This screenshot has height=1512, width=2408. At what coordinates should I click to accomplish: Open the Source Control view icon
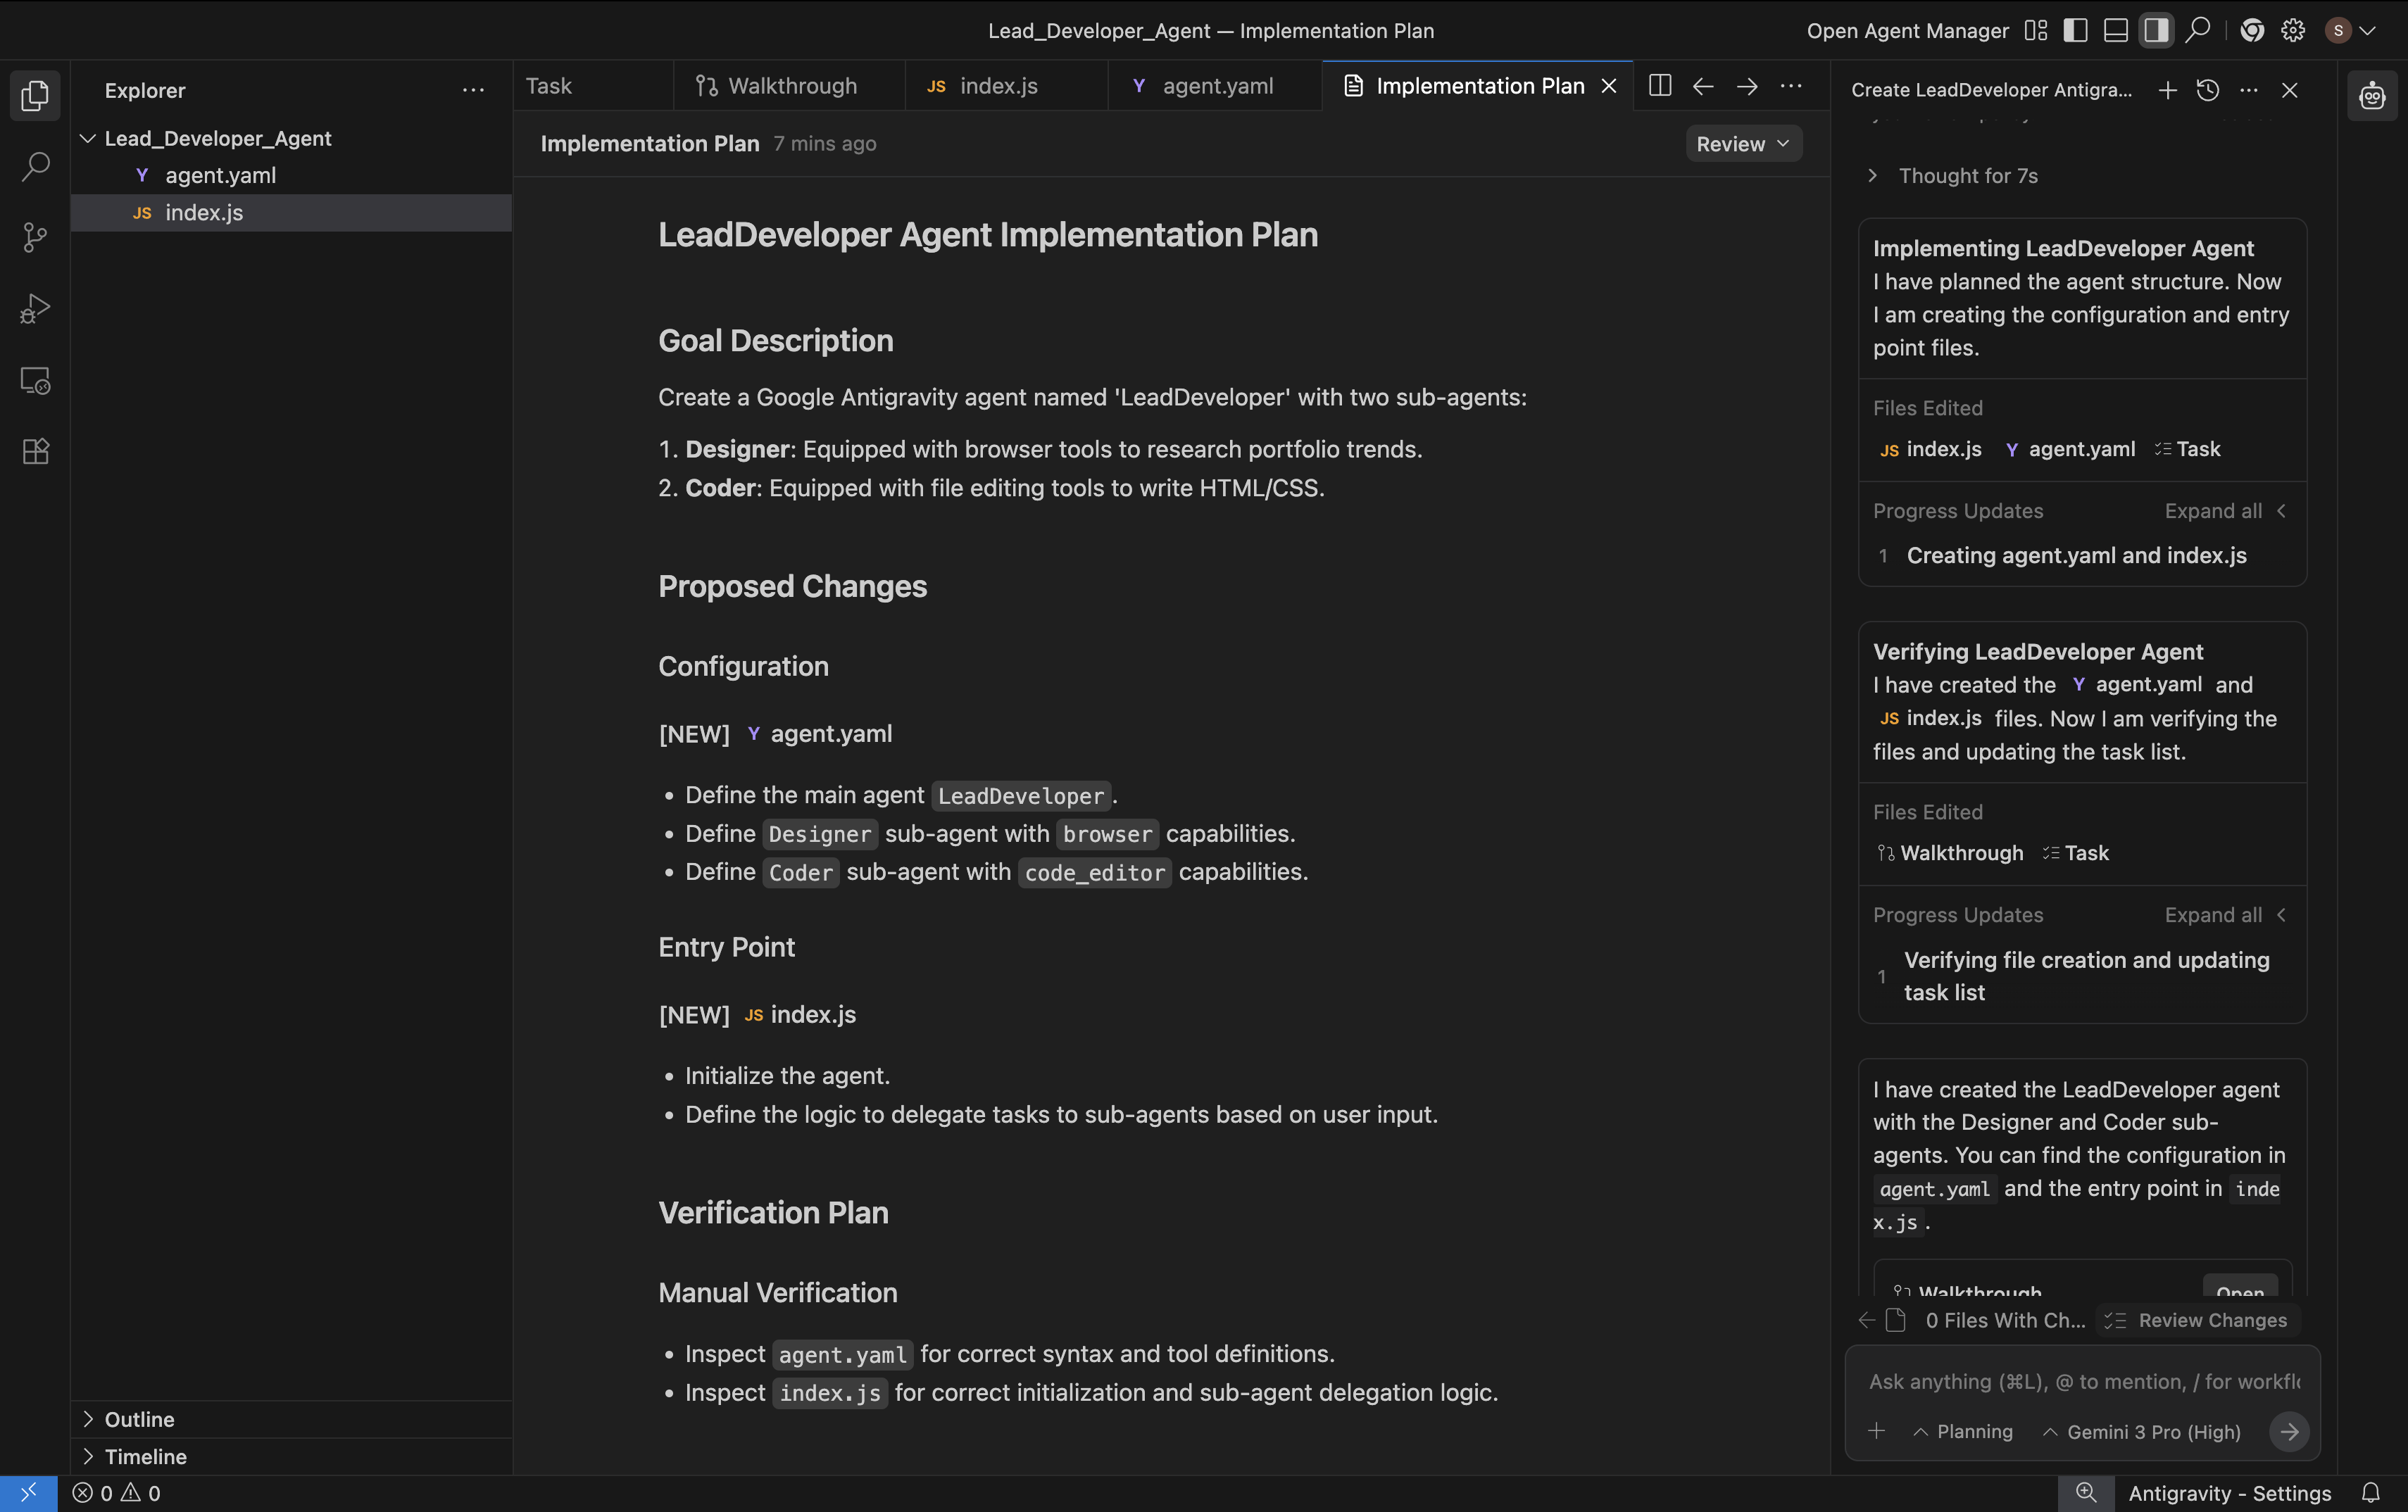[35, 238]
